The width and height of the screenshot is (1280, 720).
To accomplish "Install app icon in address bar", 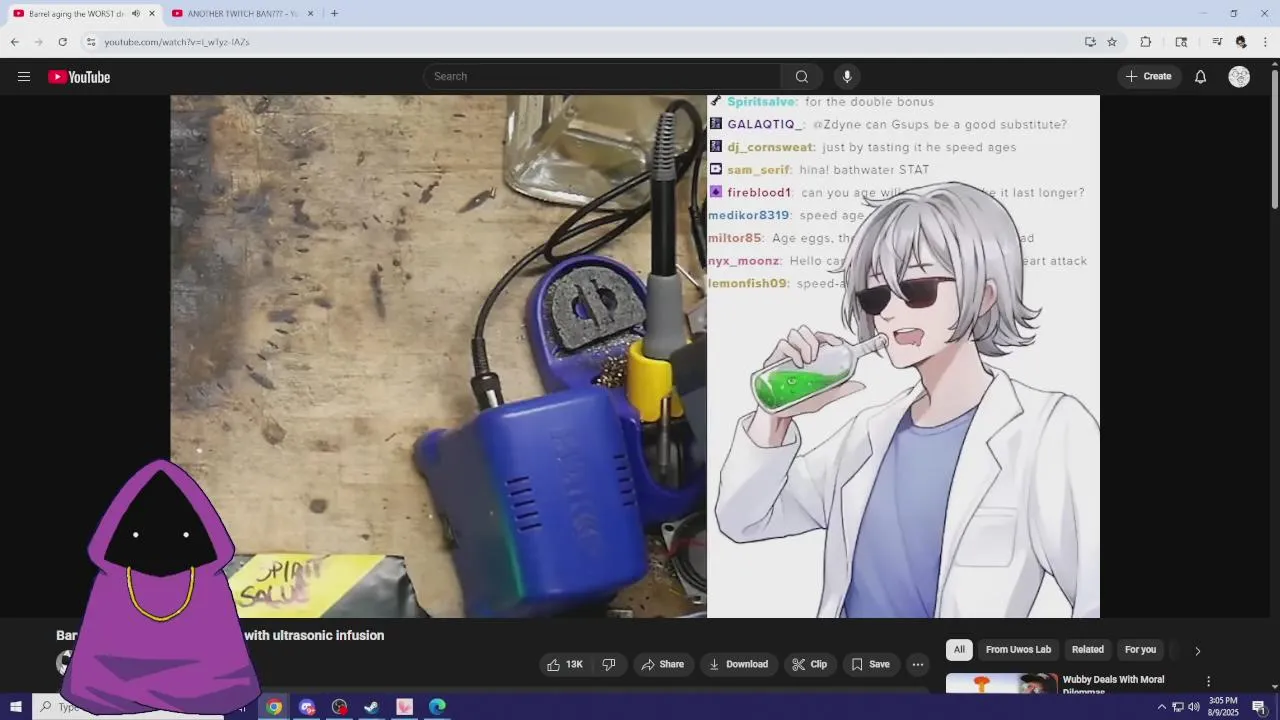I will (1090, 42).
